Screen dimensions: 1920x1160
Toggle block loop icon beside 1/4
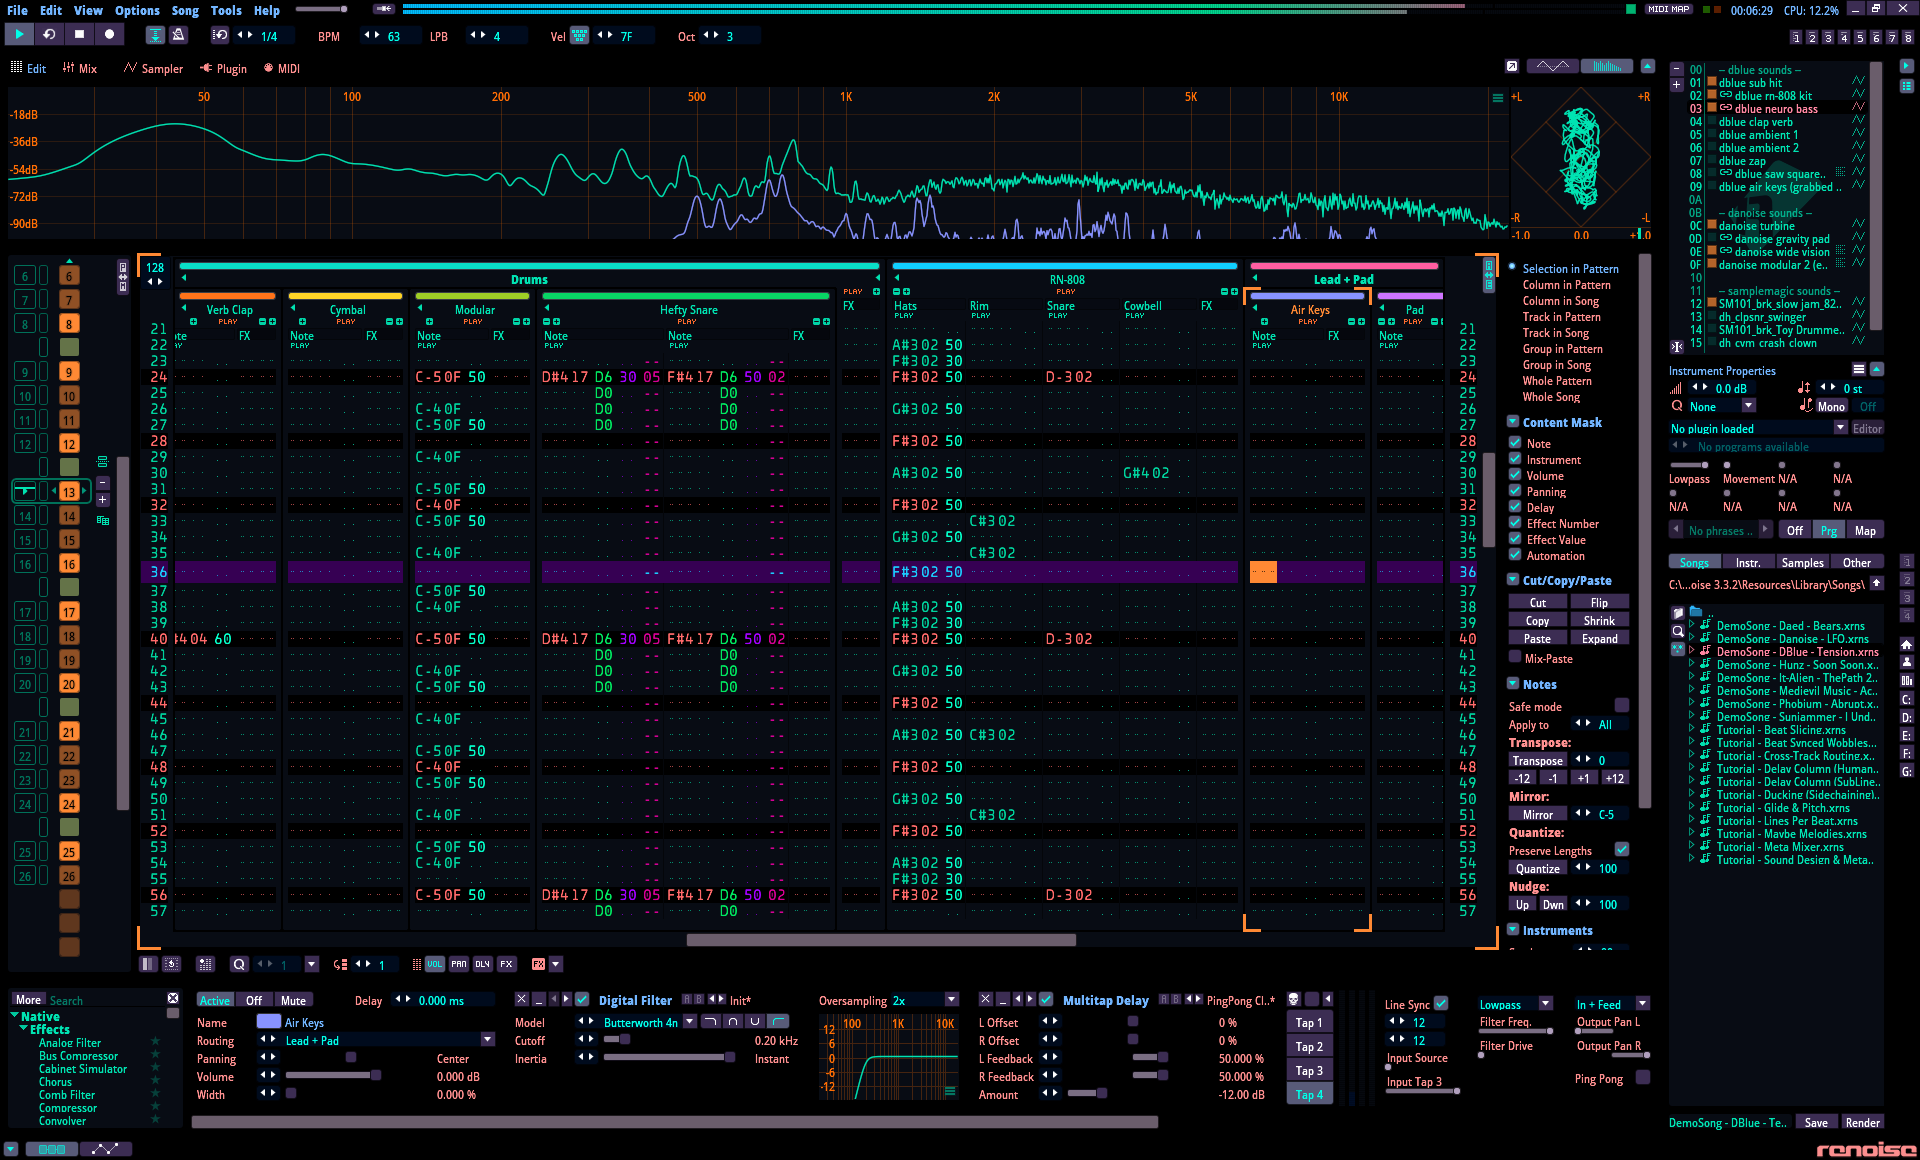coord(220,35)
